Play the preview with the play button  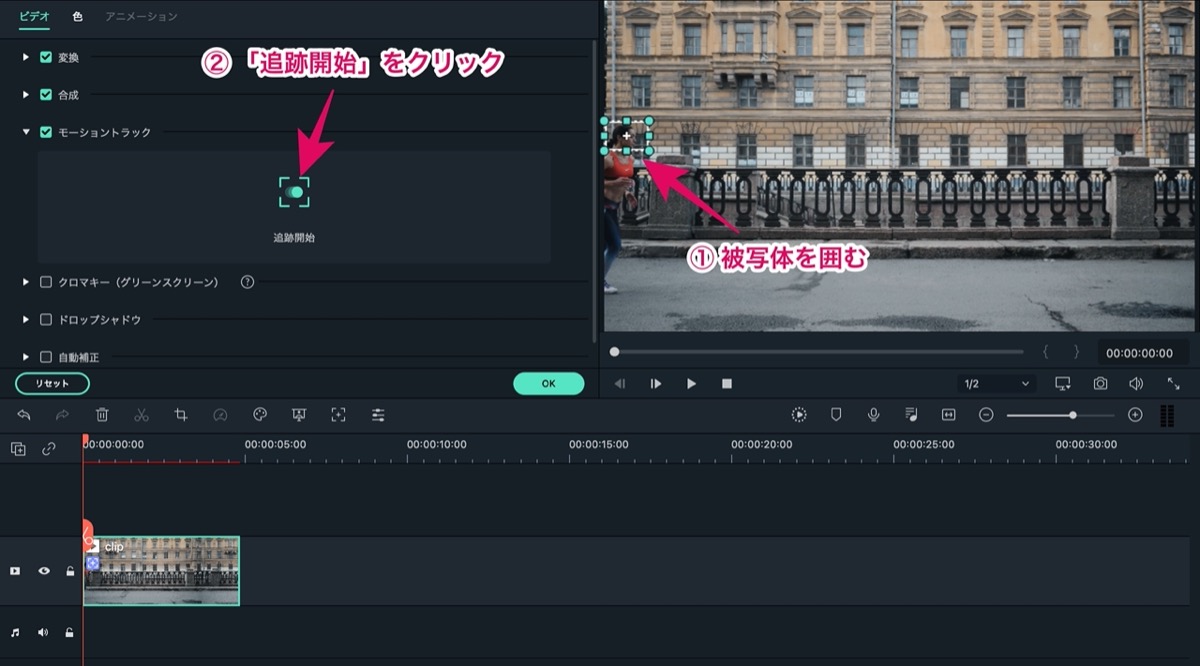click(x=691, y=384)
